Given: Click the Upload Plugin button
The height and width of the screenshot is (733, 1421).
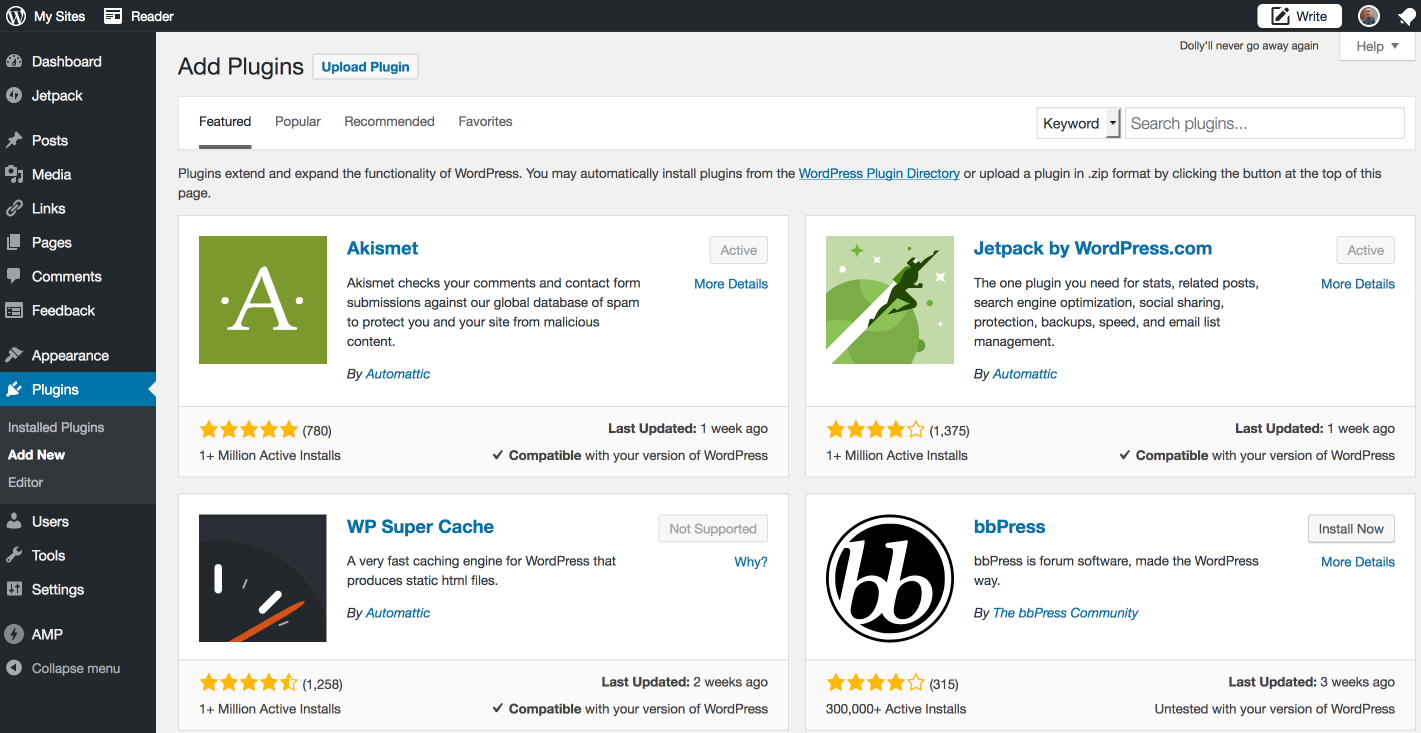Looking at the screenshot, I should point(365,67).
